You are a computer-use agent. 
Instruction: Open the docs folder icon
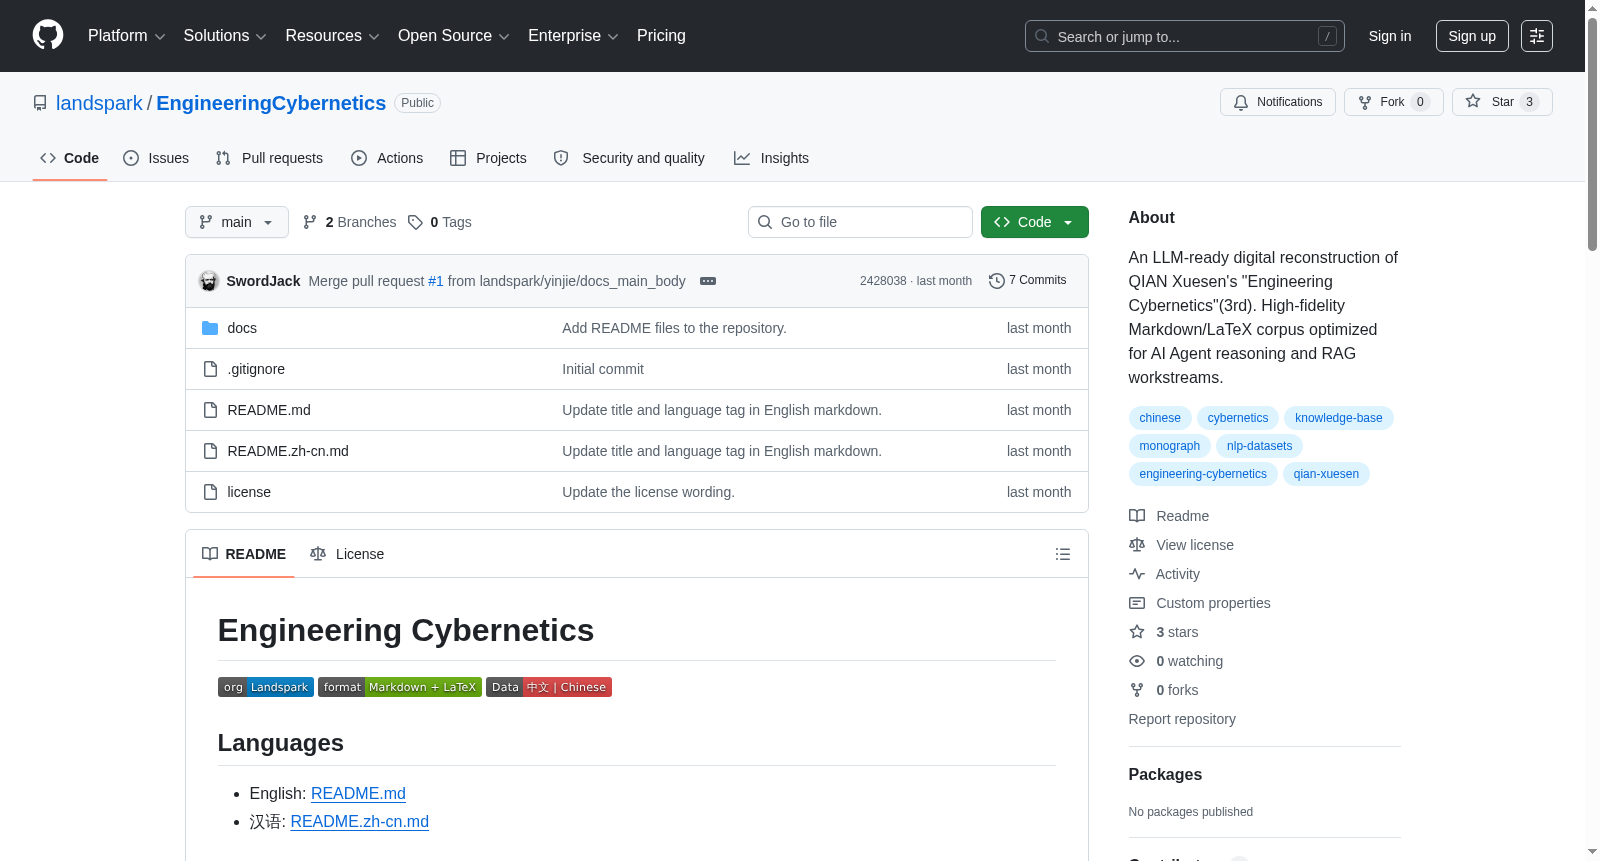point(210,328)
